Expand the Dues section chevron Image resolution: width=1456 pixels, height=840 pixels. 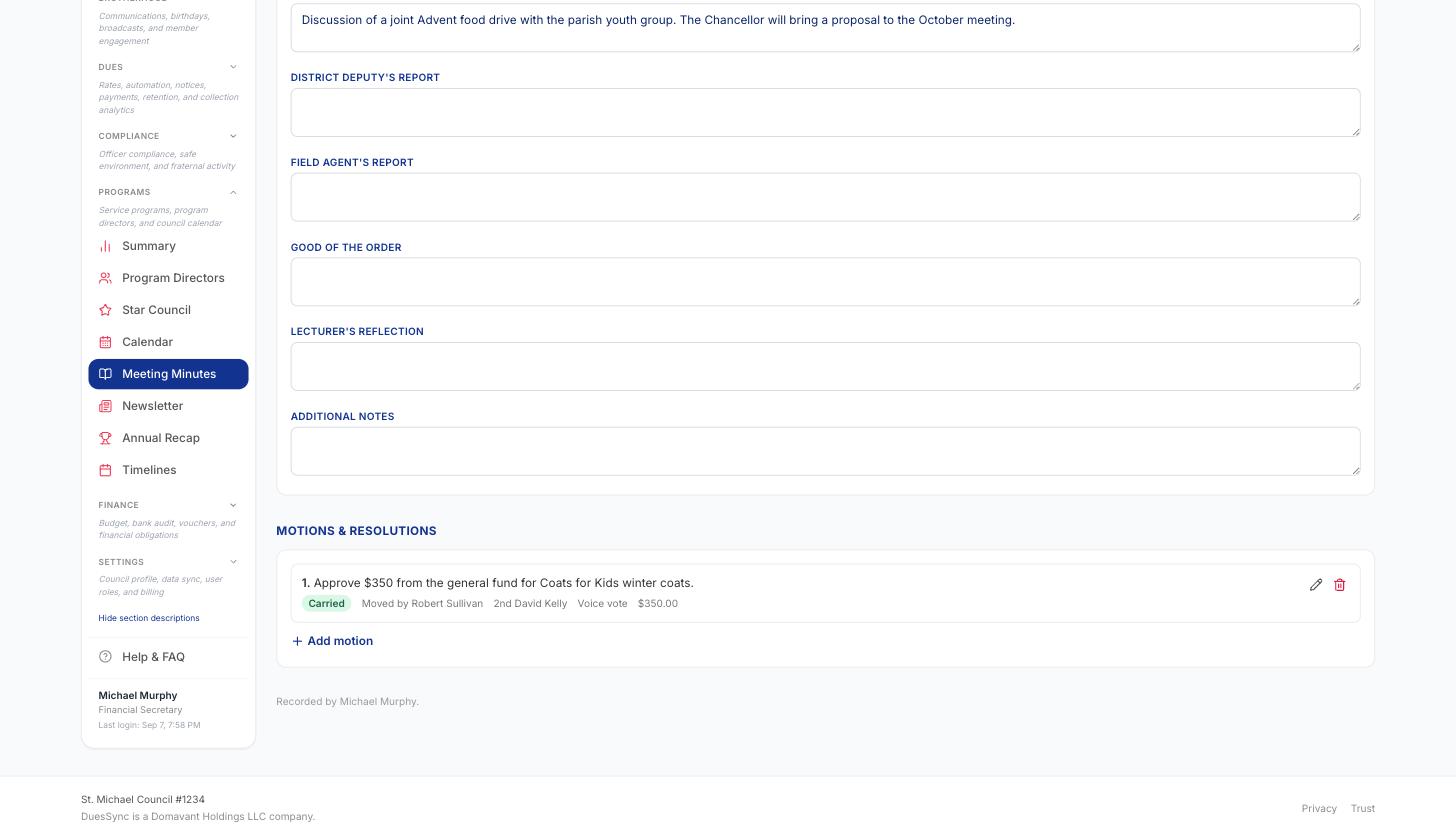tap(233, 67)
